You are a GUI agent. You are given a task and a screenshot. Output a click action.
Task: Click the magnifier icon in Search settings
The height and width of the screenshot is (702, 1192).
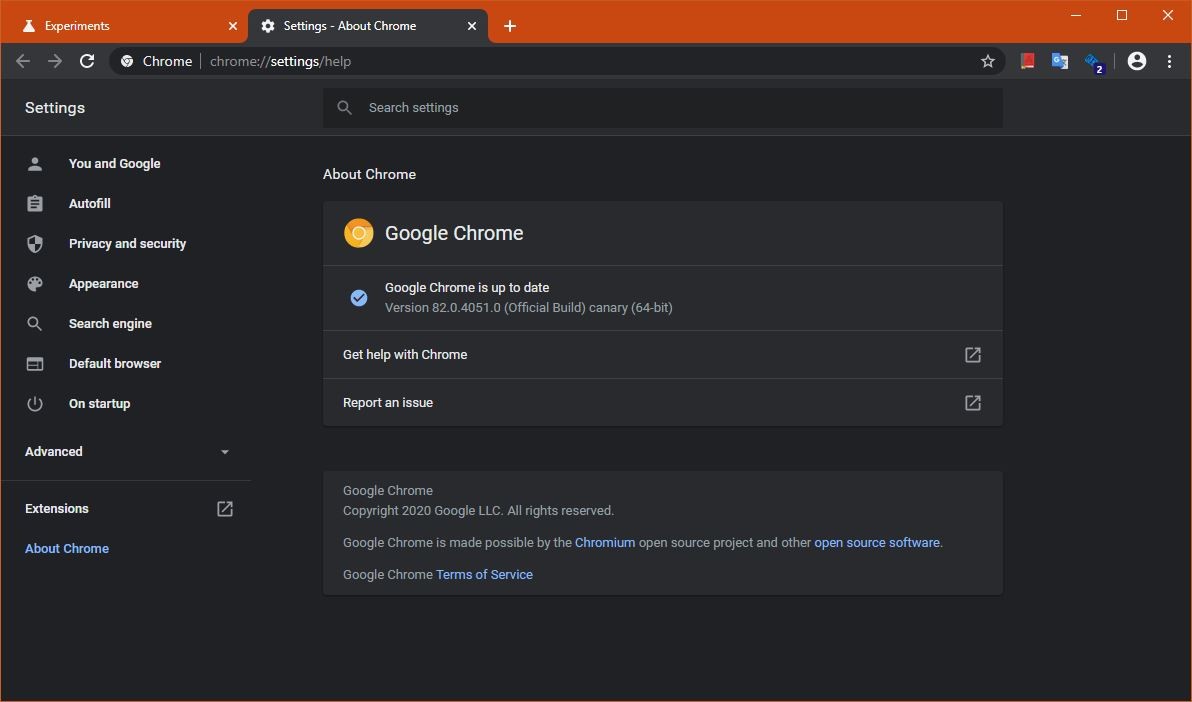(344, 108)
